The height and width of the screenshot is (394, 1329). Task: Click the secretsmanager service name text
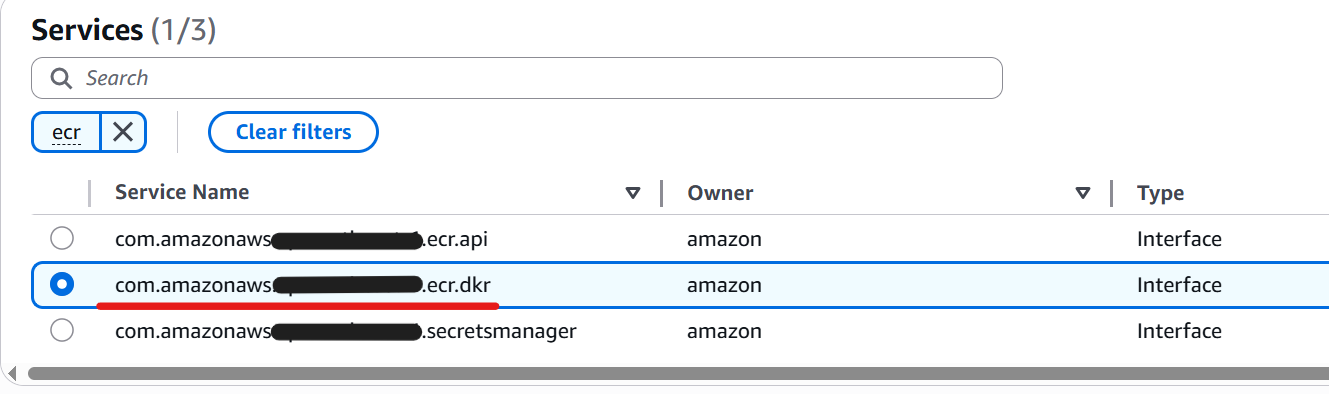pyautogui.click(x=346, y=331)
